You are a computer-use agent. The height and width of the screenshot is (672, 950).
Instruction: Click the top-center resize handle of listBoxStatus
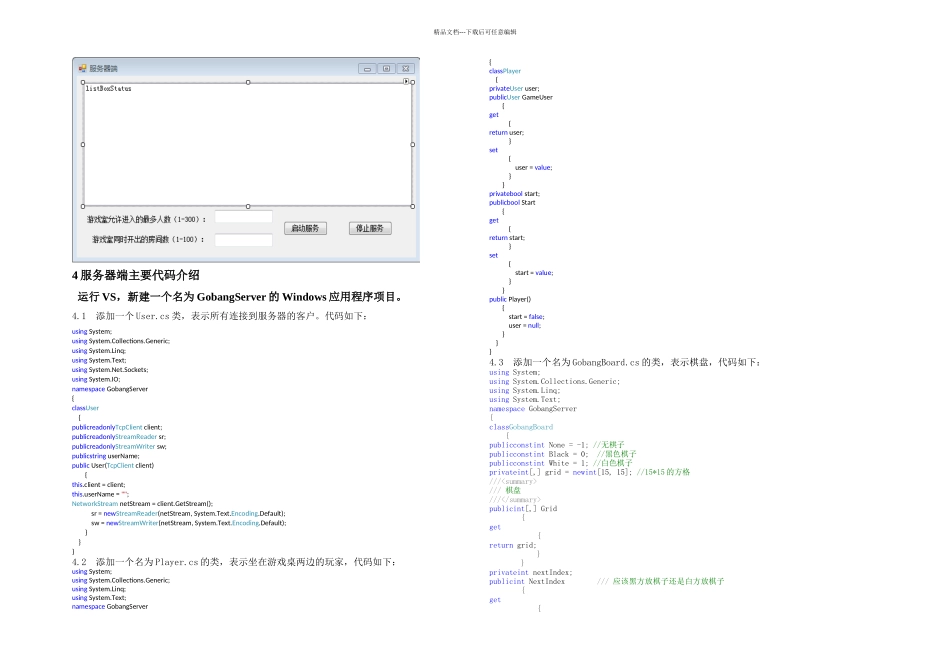point(247,82)
